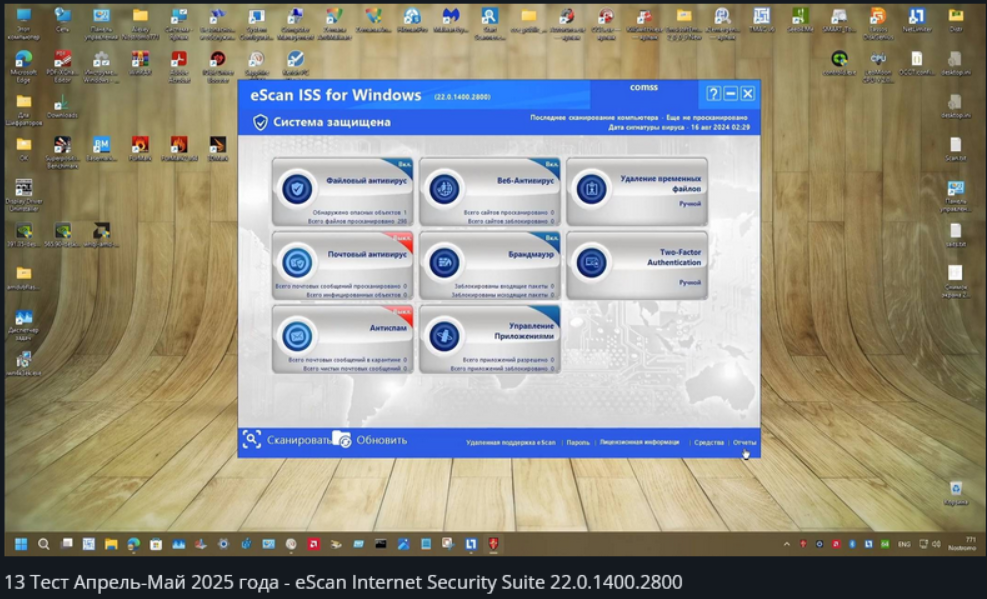
Task: Click the help question mark in eScan
Action: 713,94
